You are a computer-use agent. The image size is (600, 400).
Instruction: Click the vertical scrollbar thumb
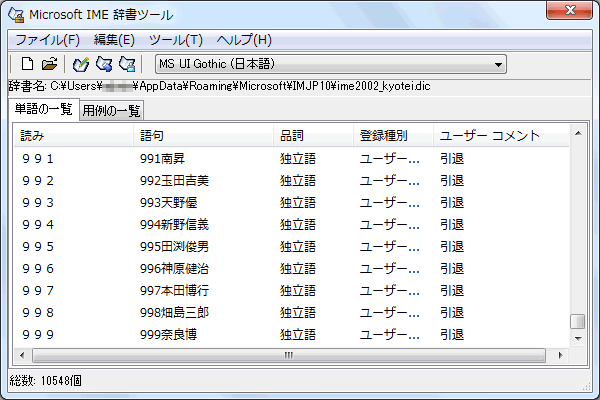point(577,322)
